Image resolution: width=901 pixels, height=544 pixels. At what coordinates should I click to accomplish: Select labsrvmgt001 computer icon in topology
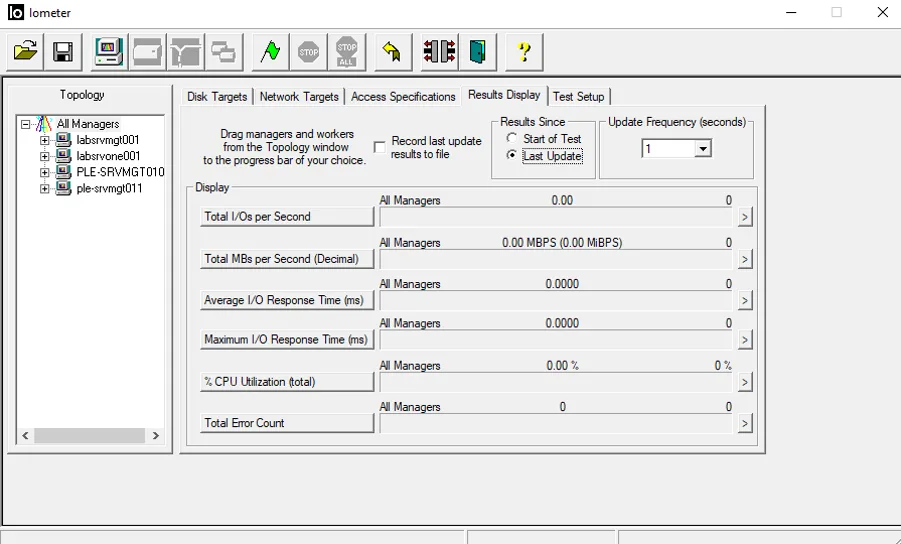(64, 140)
